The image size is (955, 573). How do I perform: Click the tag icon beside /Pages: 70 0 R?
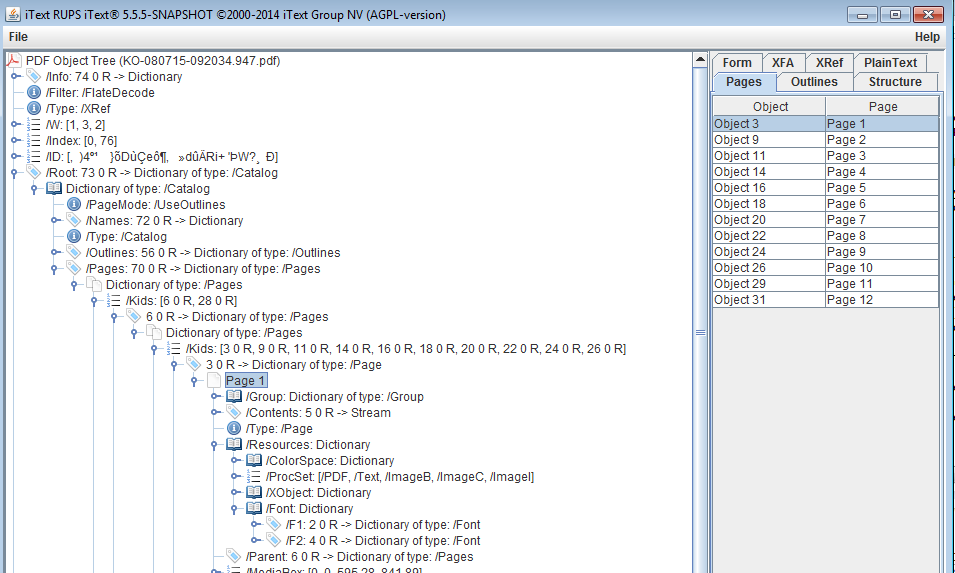pos(74,269)
